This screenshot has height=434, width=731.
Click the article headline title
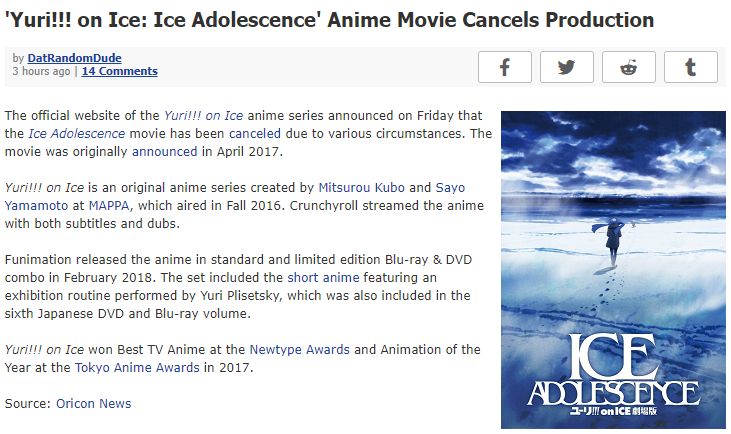tap(330, 20)
